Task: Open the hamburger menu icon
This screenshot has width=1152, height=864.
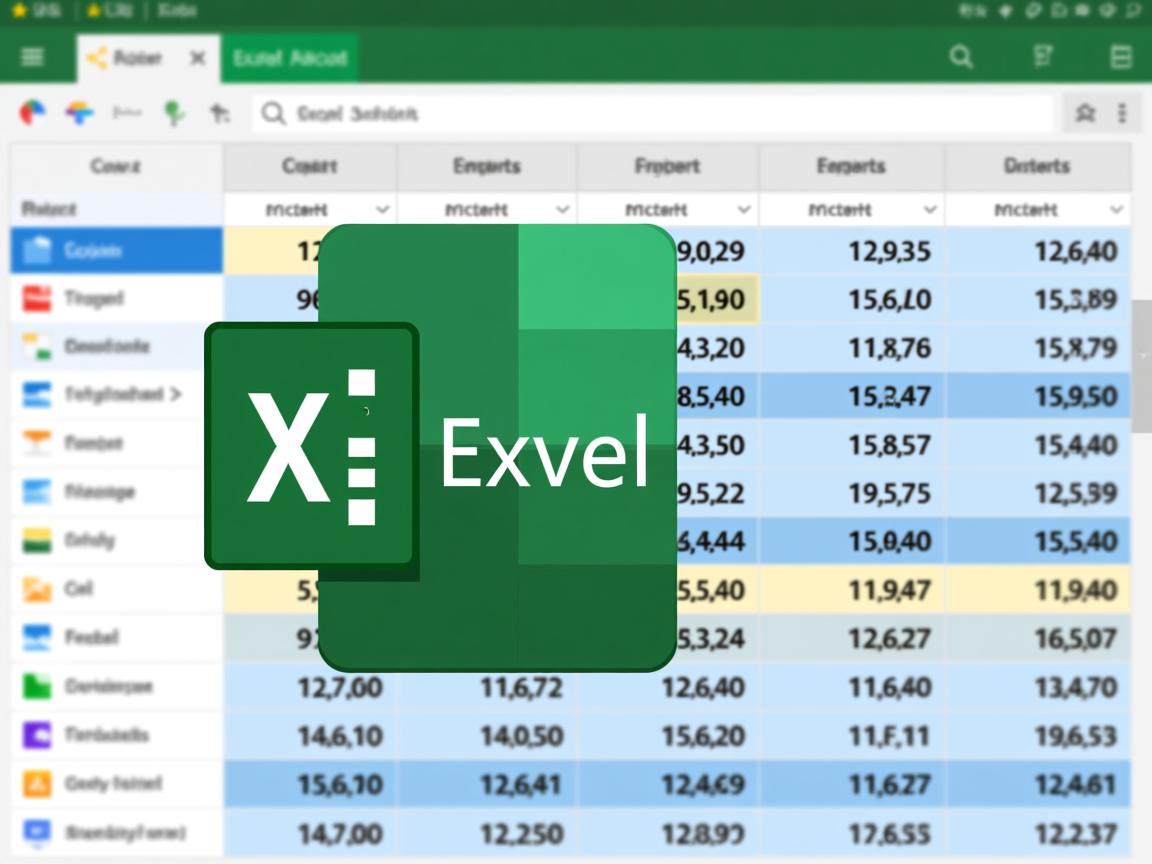Action: point(34,57)
